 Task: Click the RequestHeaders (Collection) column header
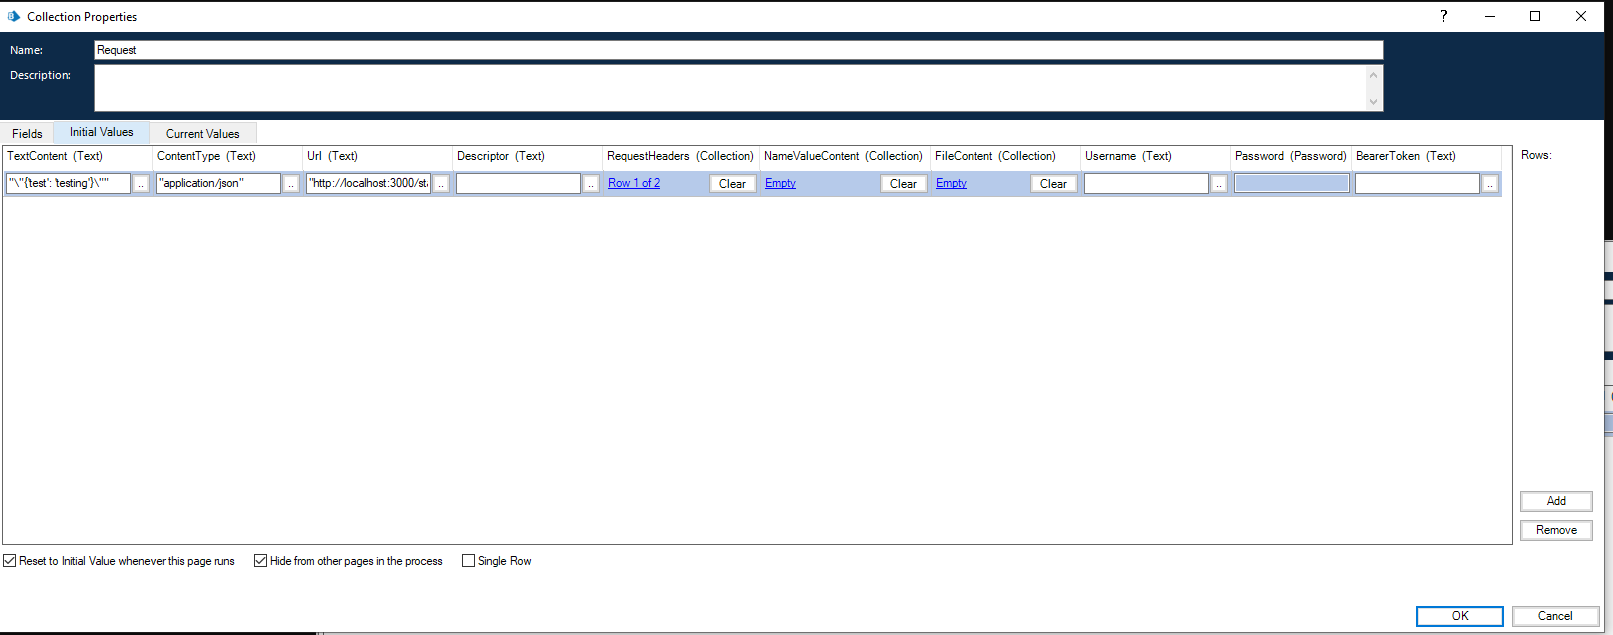point(680,157)
